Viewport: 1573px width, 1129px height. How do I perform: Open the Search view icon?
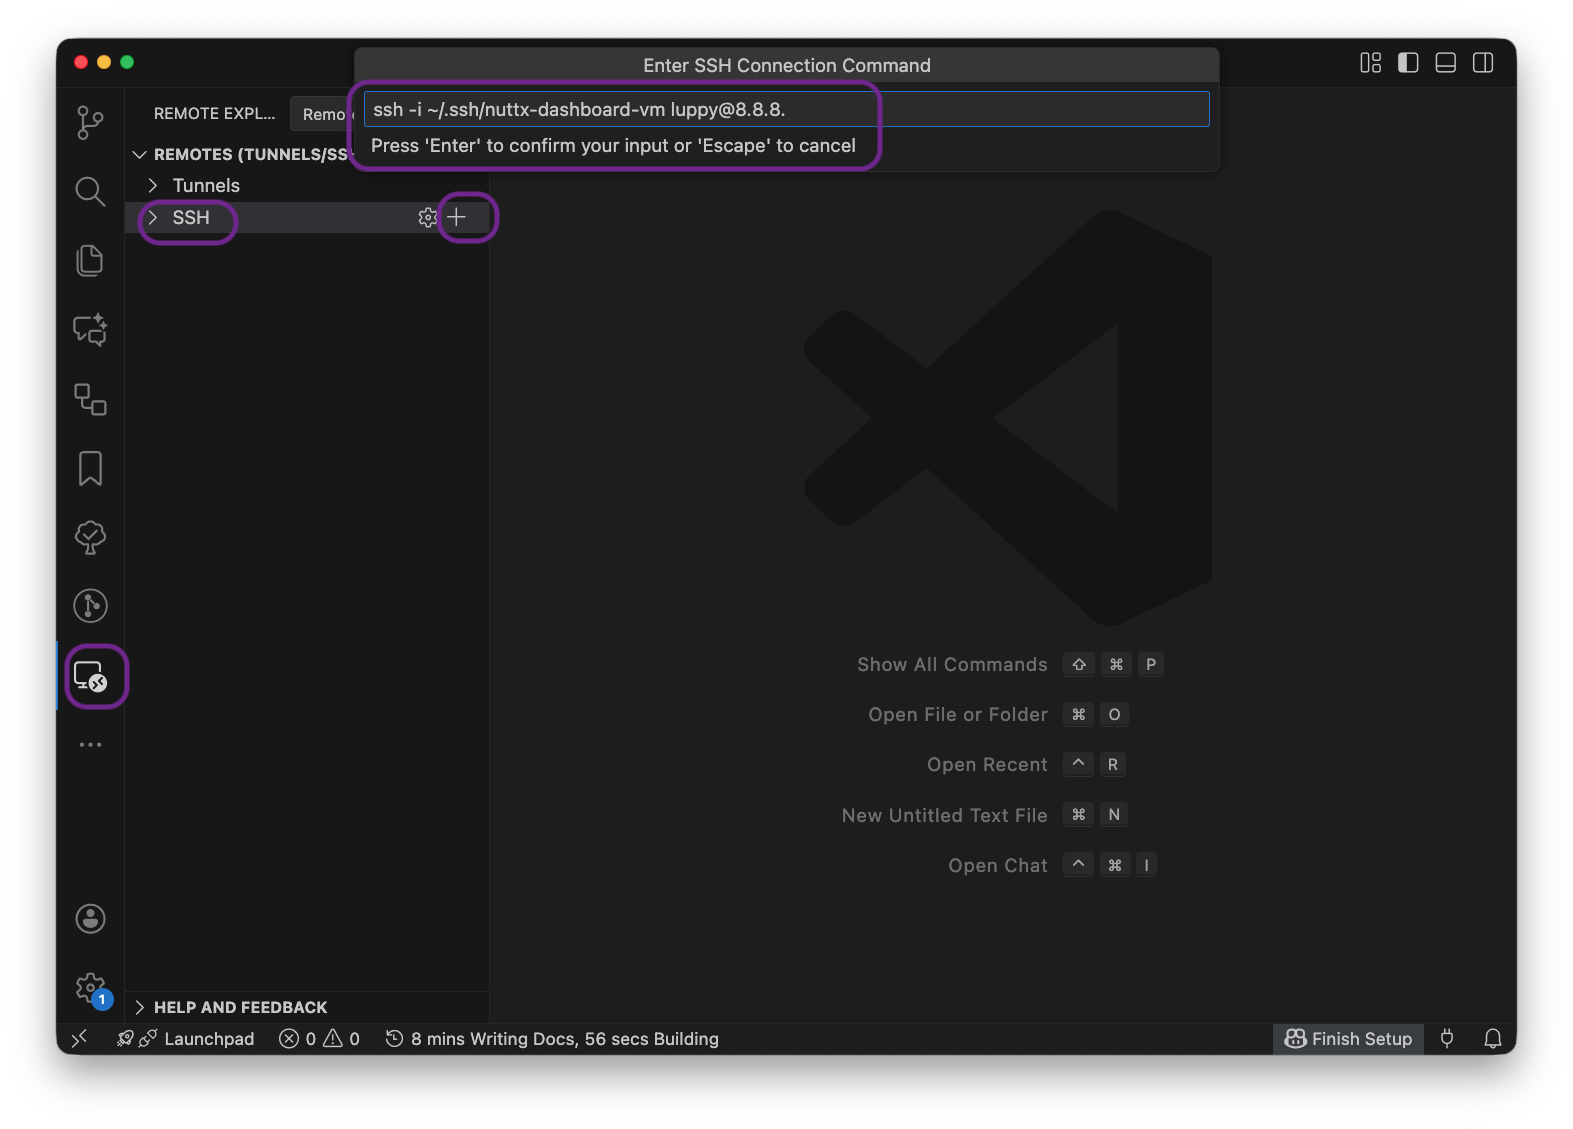point(90,191)
